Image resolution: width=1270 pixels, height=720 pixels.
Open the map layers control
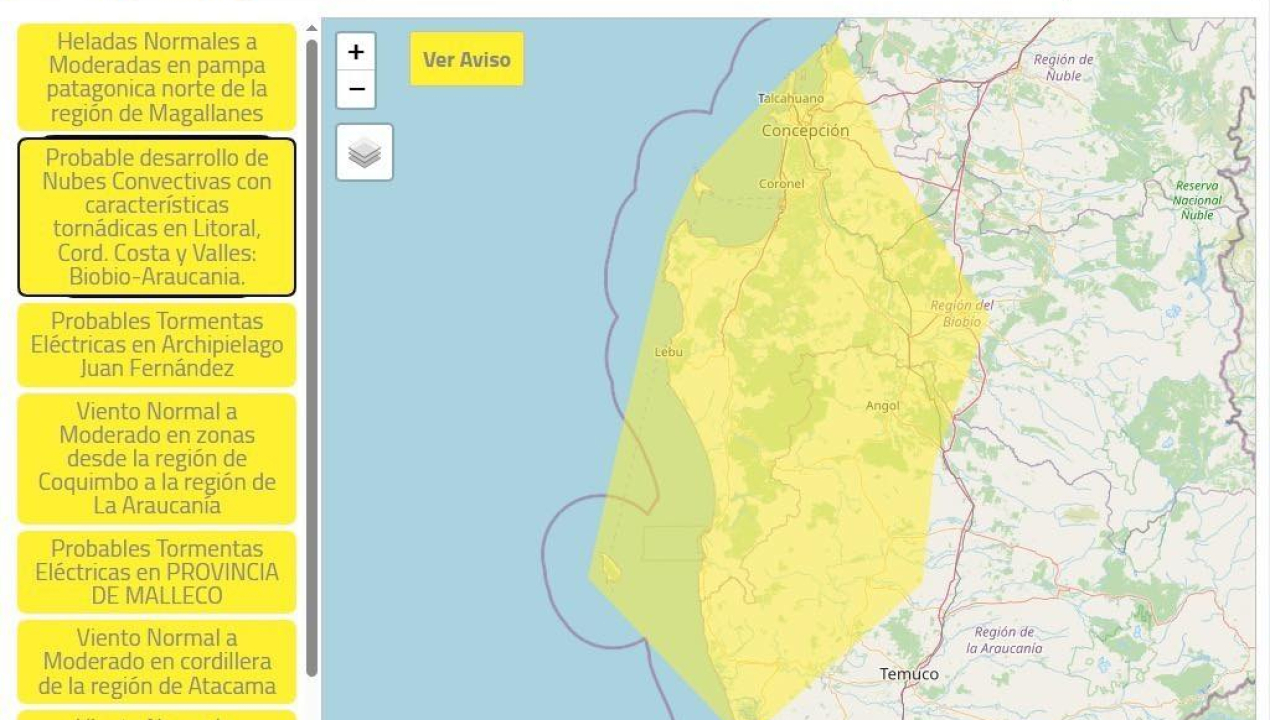[365, 153]
